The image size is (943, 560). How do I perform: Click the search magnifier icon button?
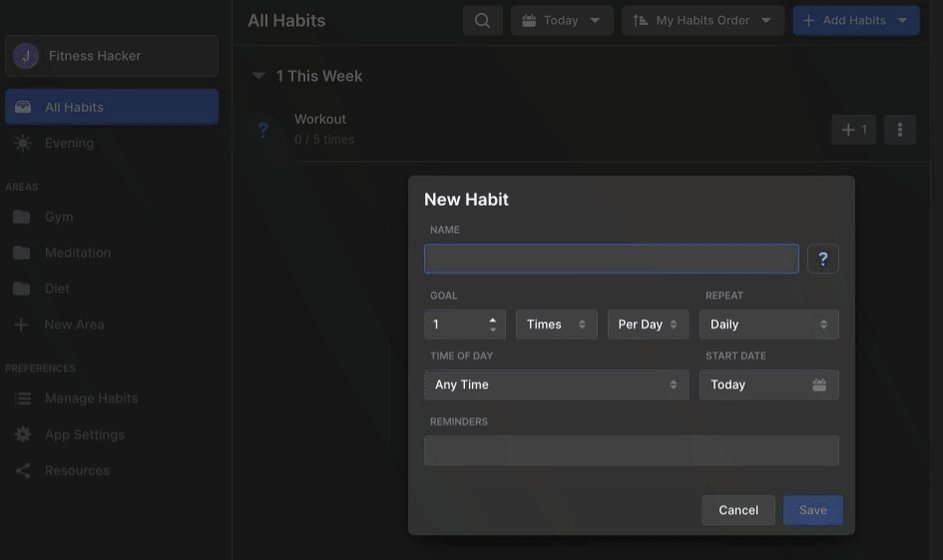pos(482,20)
